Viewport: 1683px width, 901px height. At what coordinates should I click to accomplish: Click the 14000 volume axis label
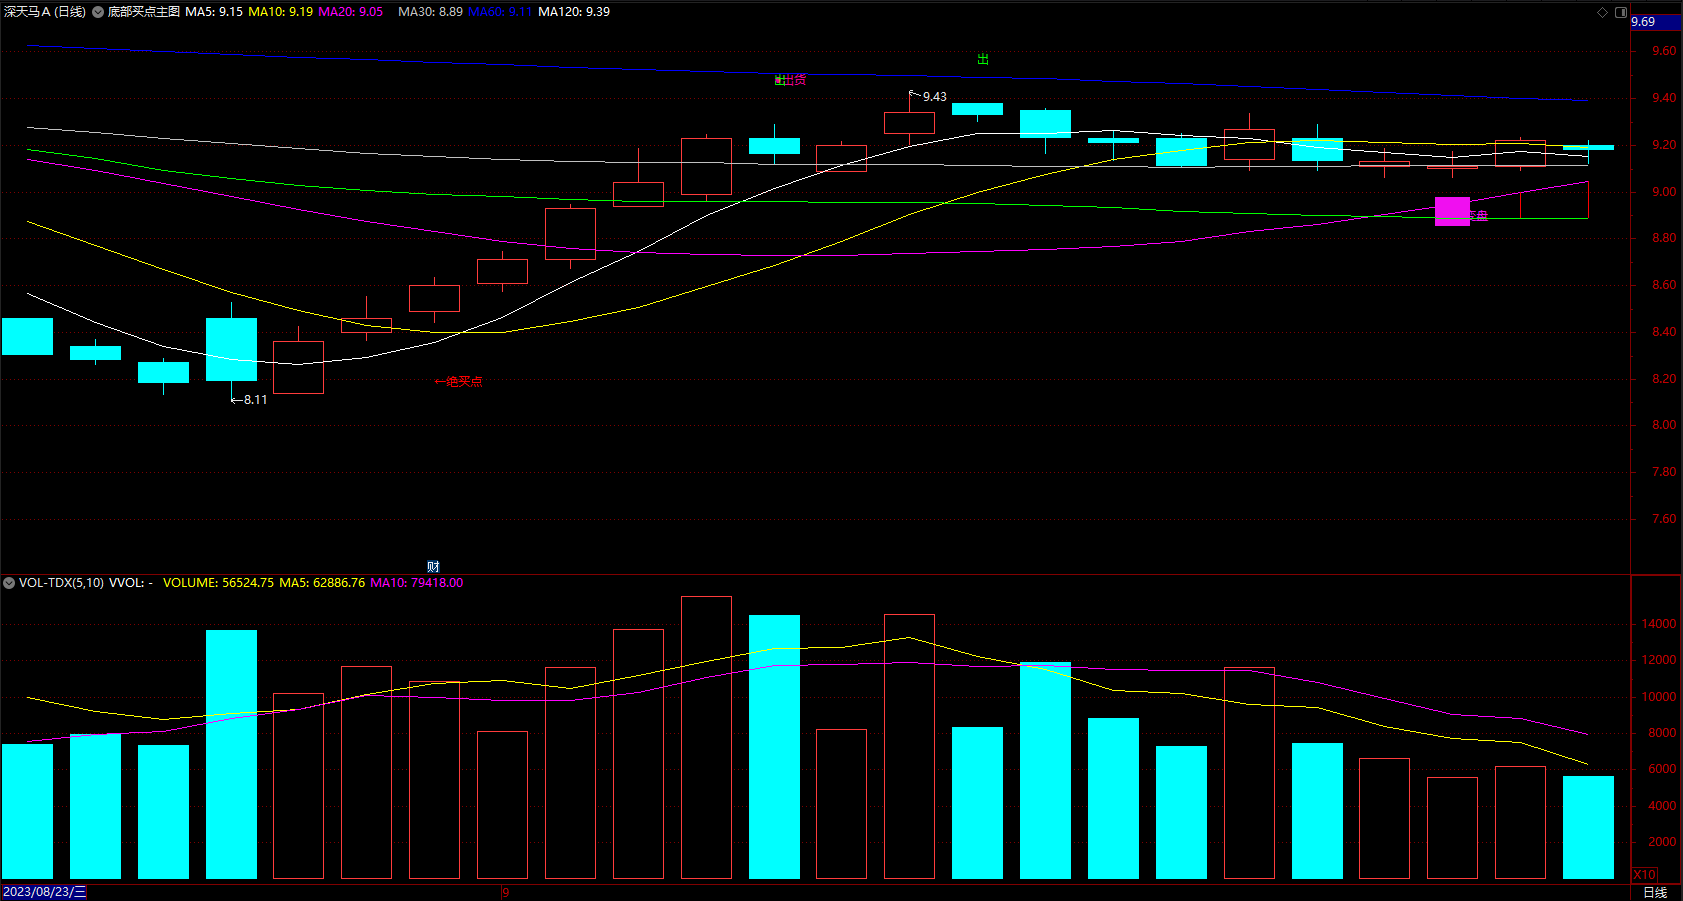click(1659, 624)
